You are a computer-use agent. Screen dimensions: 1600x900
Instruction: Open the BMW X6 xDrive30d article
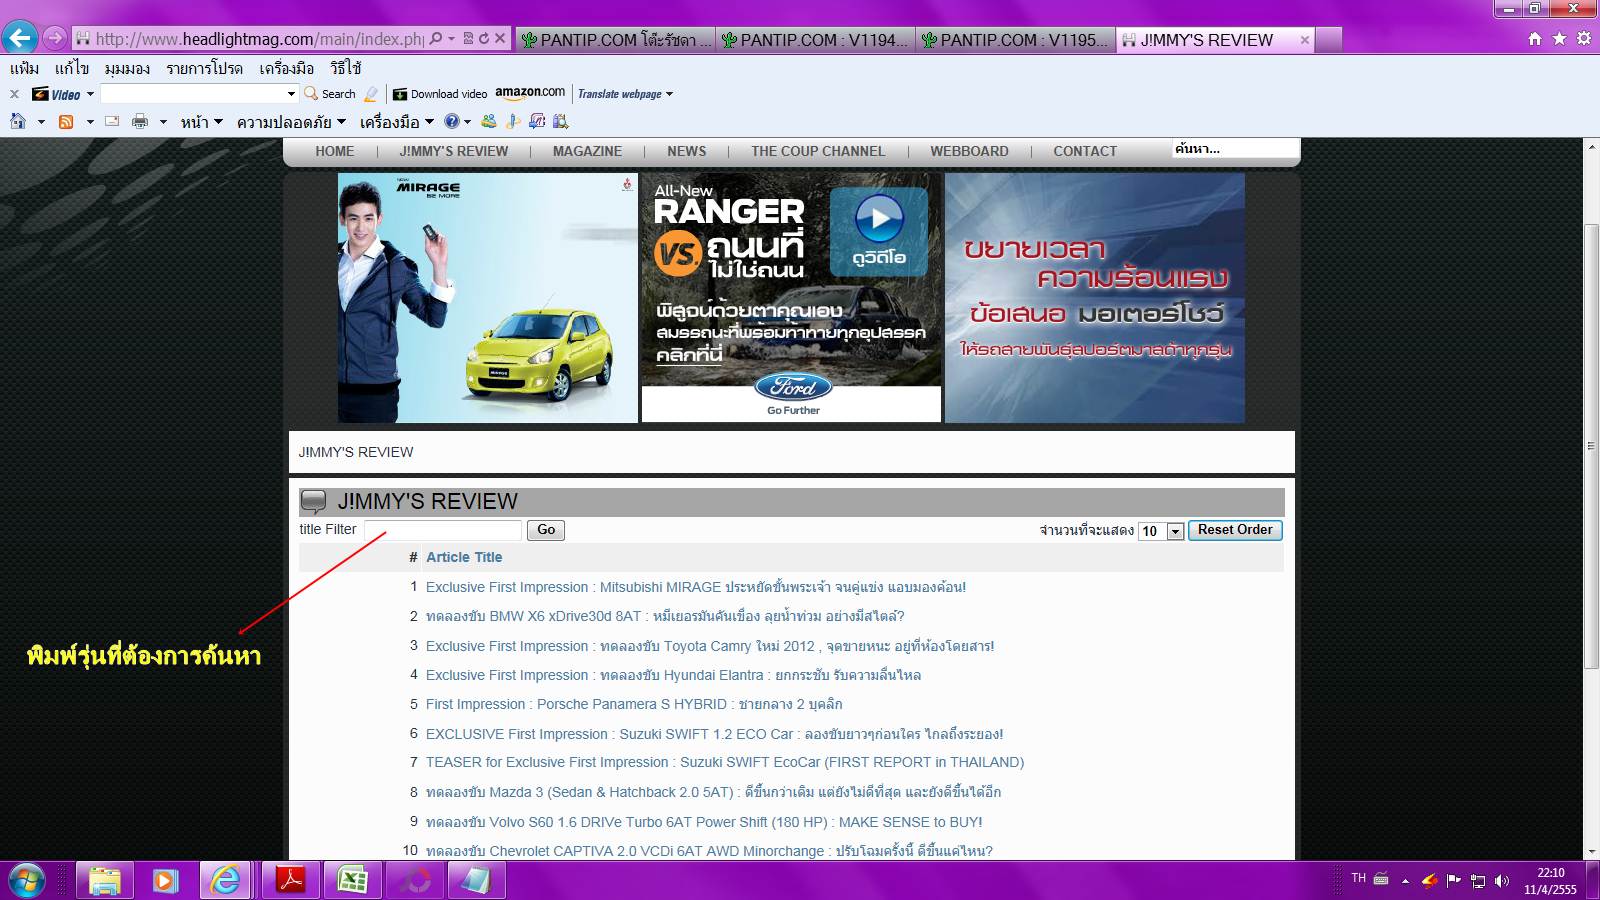665,616
